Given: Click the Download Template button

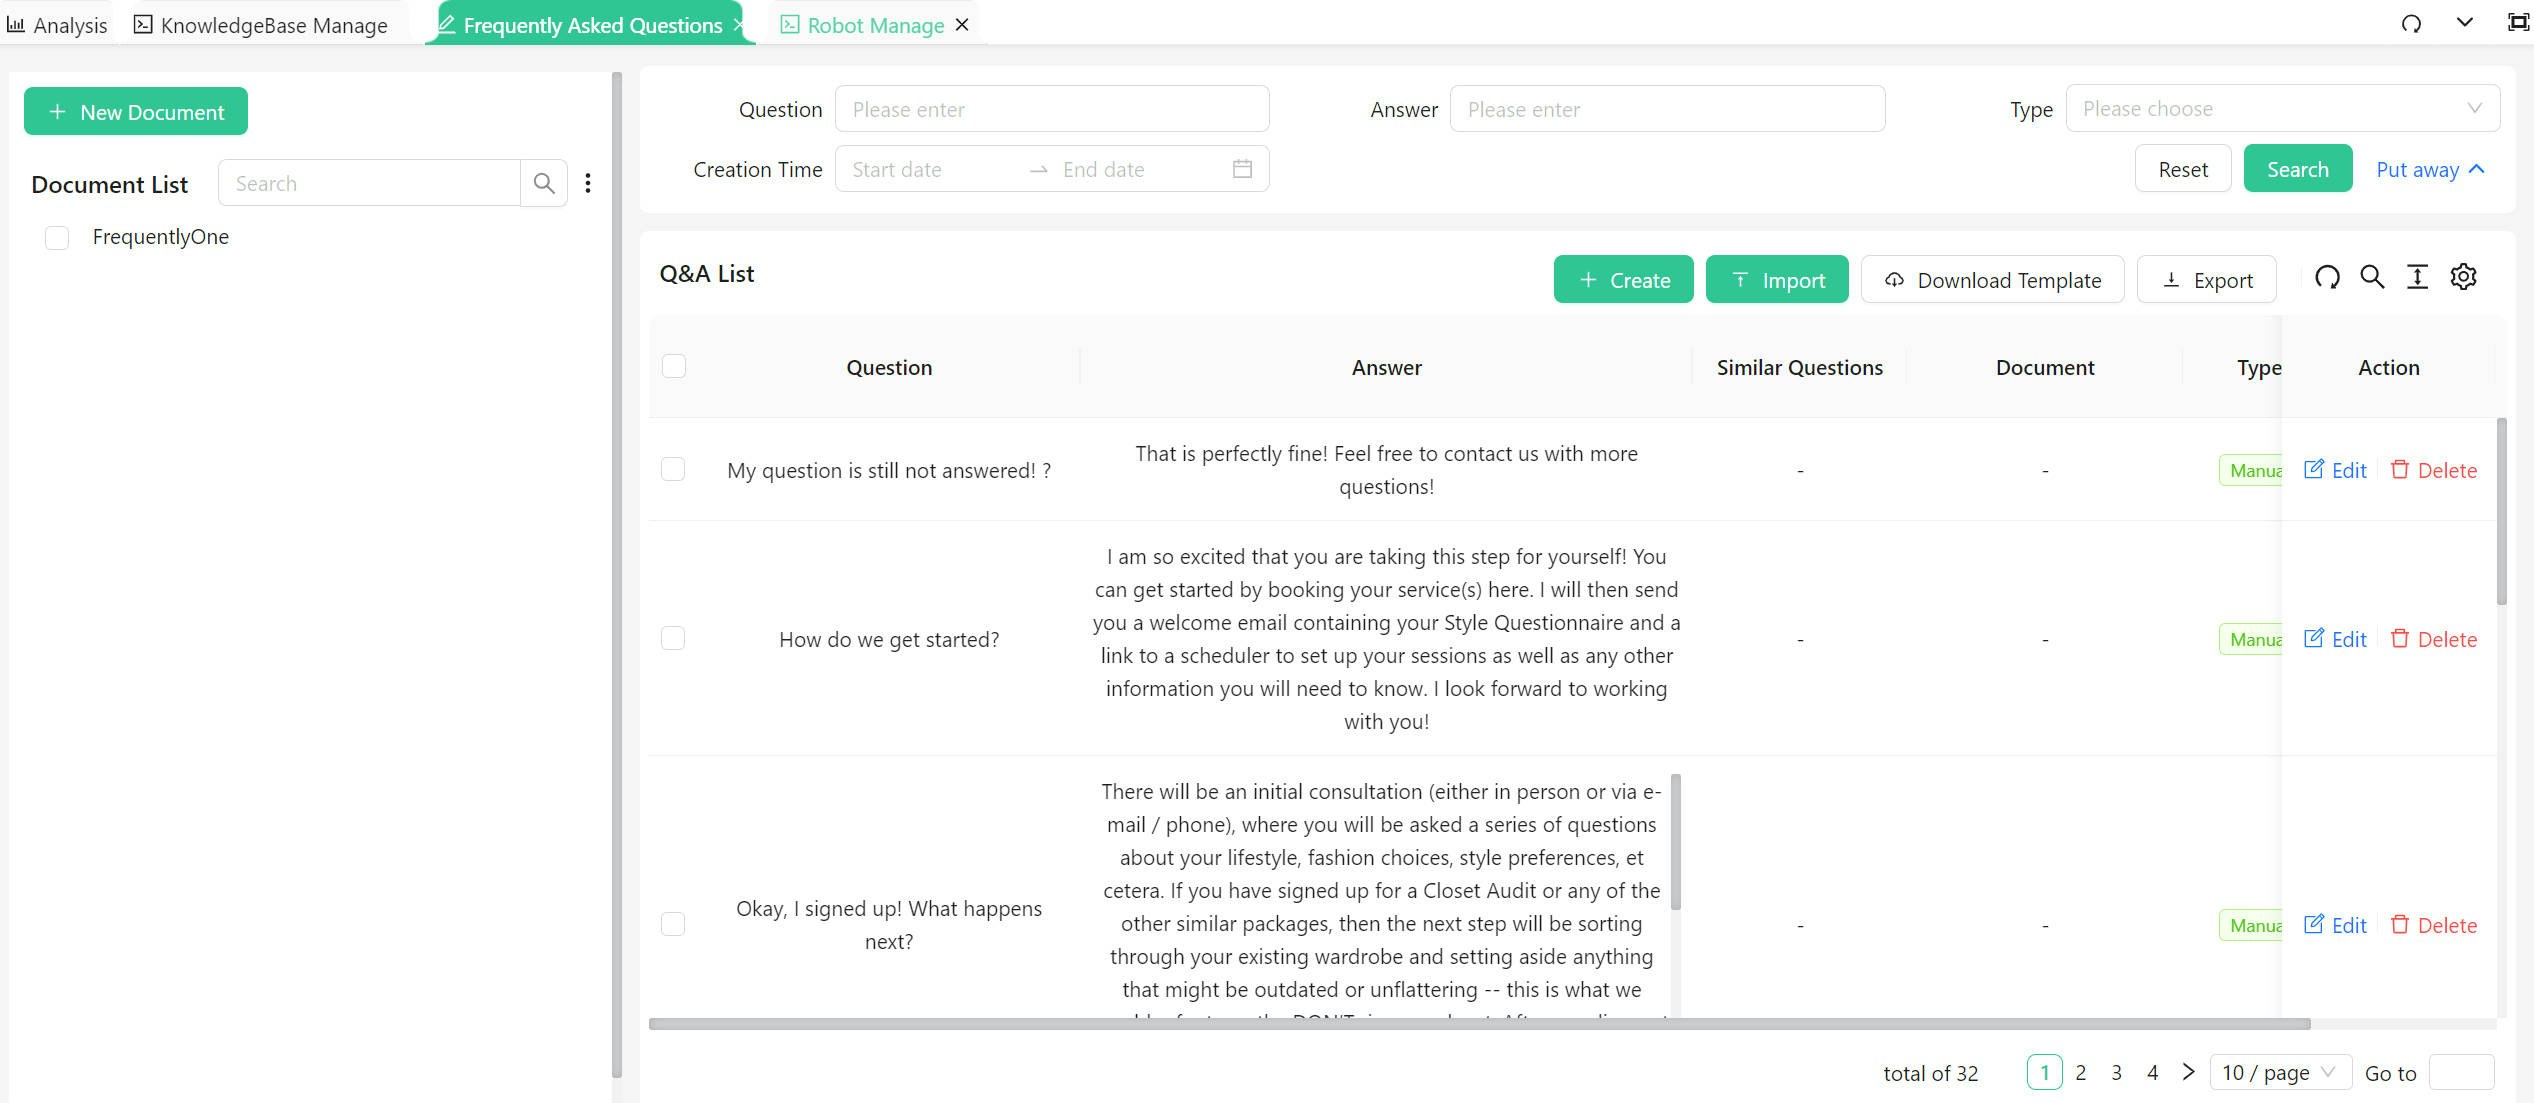Looking at the screenshot, I should (x=1992, y=280).
